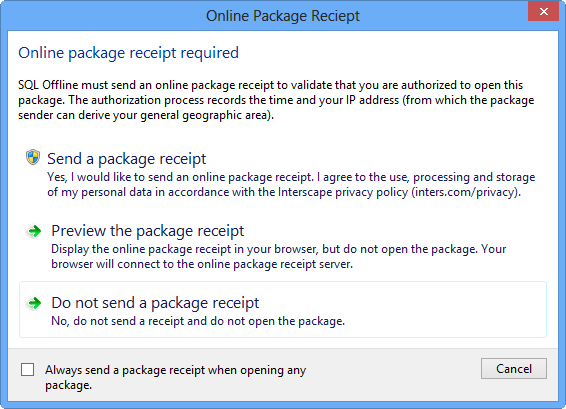Click the 'Yes, I would like to send' description
This screenshot has height=409, width=566.
[291, 184]
